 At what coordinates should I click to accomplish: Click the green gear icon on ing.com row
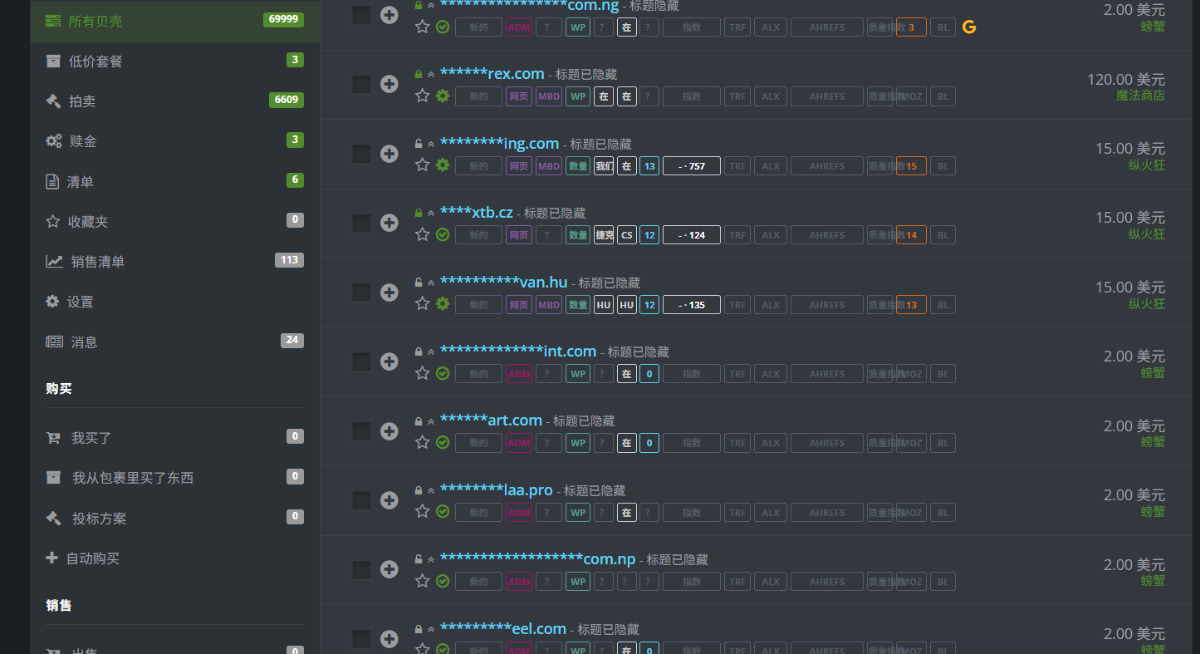pos(443,165)
